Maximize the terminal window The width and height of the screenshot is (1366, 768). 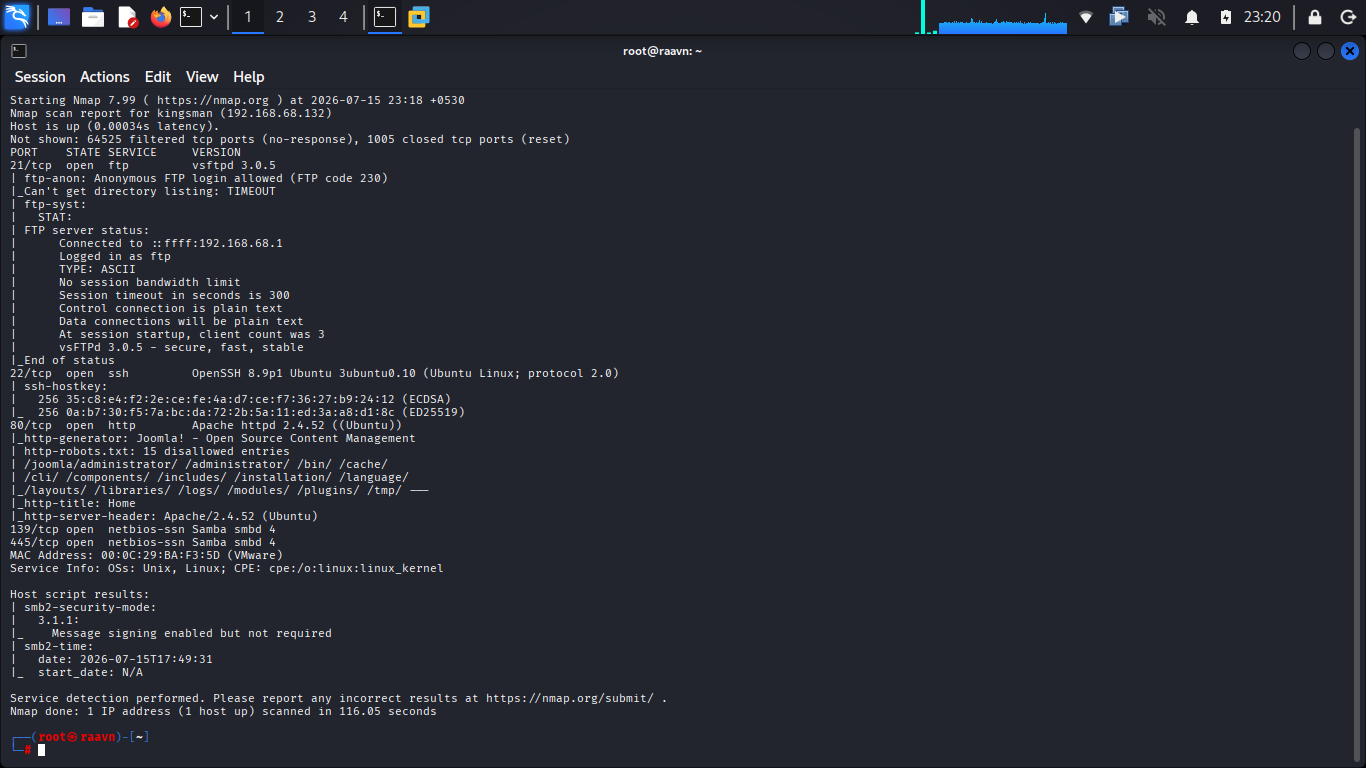click(x=1326, y=51)
